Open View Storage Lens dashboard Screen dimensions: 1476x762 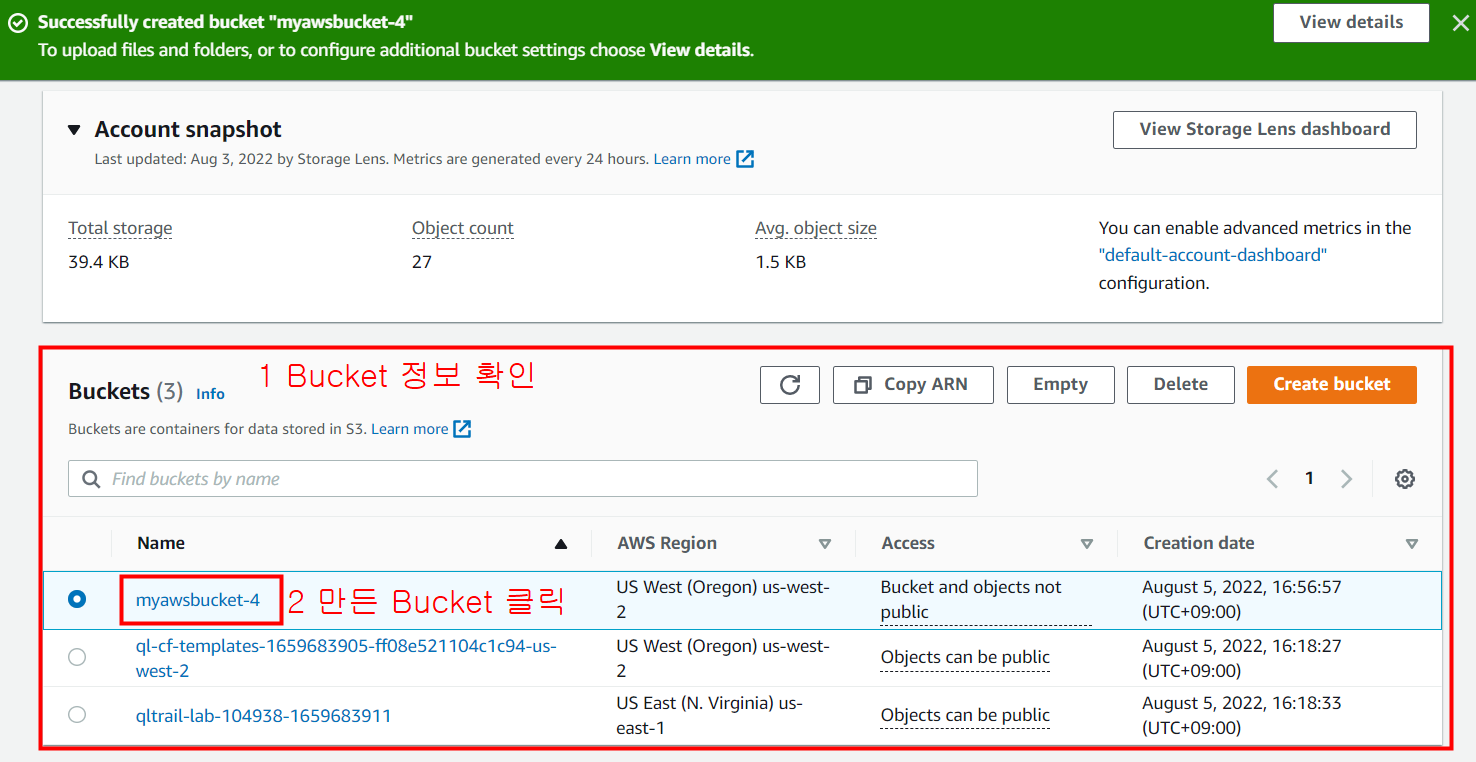1264,130
